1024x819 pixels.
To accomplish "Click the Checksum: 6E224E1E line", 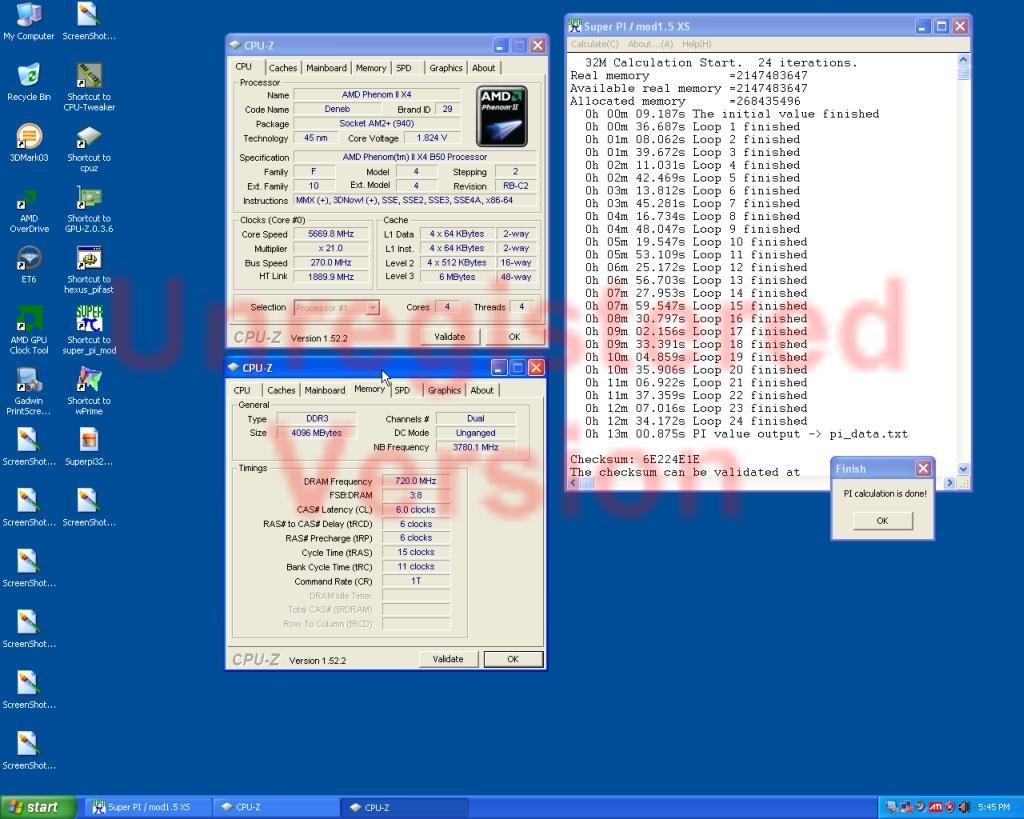I will click(x=634, y=459).
